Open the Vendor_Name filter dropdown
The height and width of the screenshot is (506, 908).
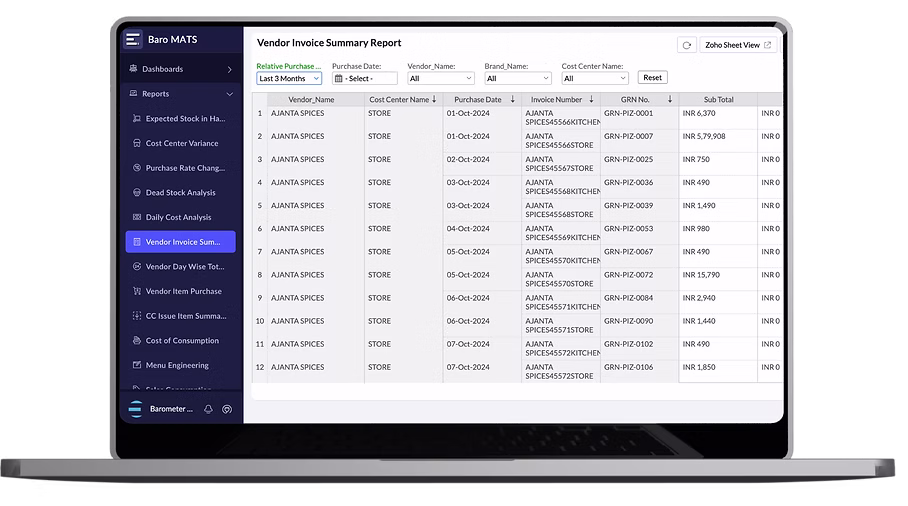(x=441, y=78)
